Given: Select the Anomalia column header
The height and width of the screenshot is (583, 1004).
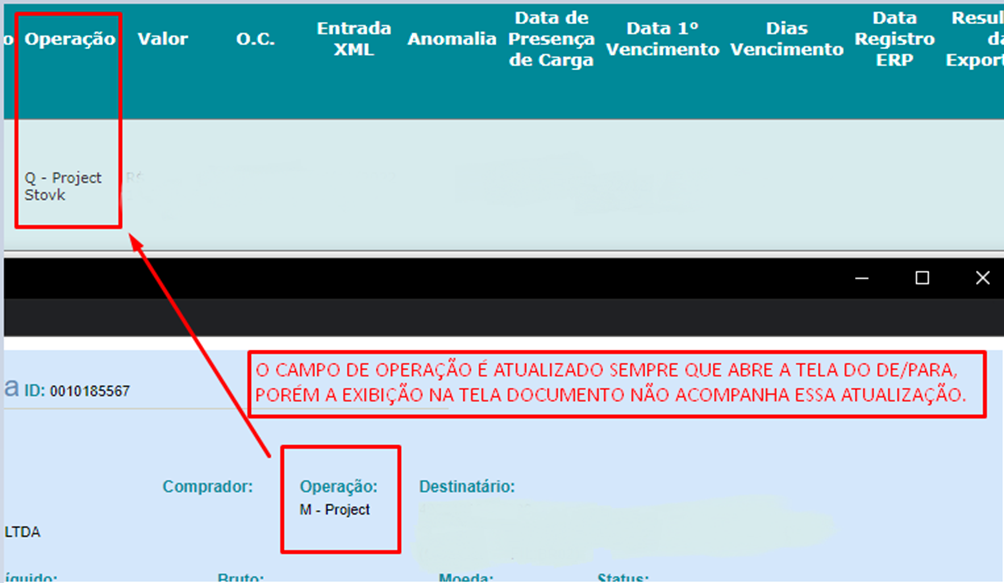Looking at the screenshot, I should (452, 39).
